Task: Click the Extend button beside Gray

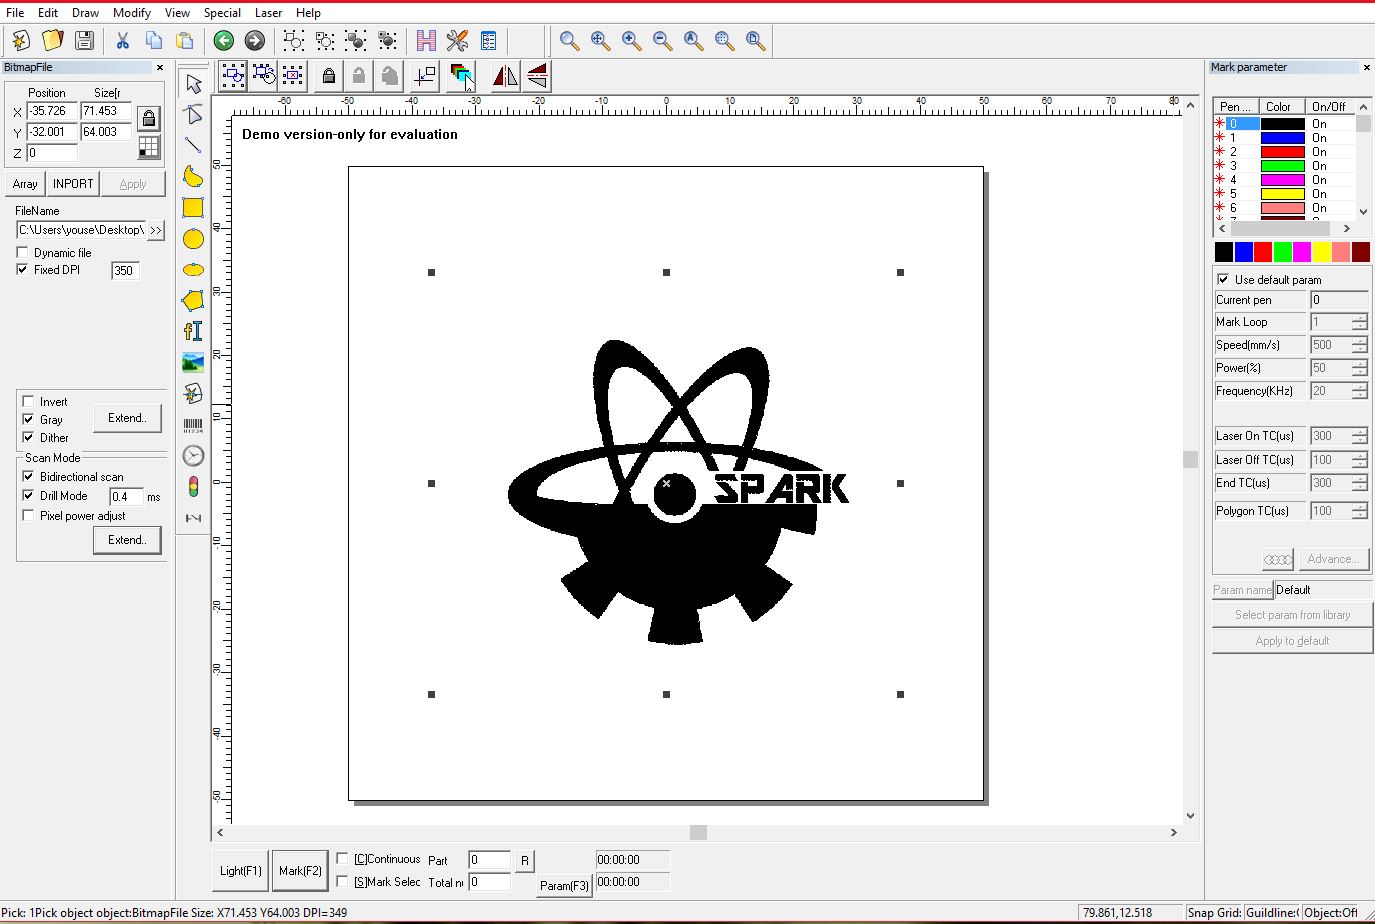Action: tap(127, 418)
